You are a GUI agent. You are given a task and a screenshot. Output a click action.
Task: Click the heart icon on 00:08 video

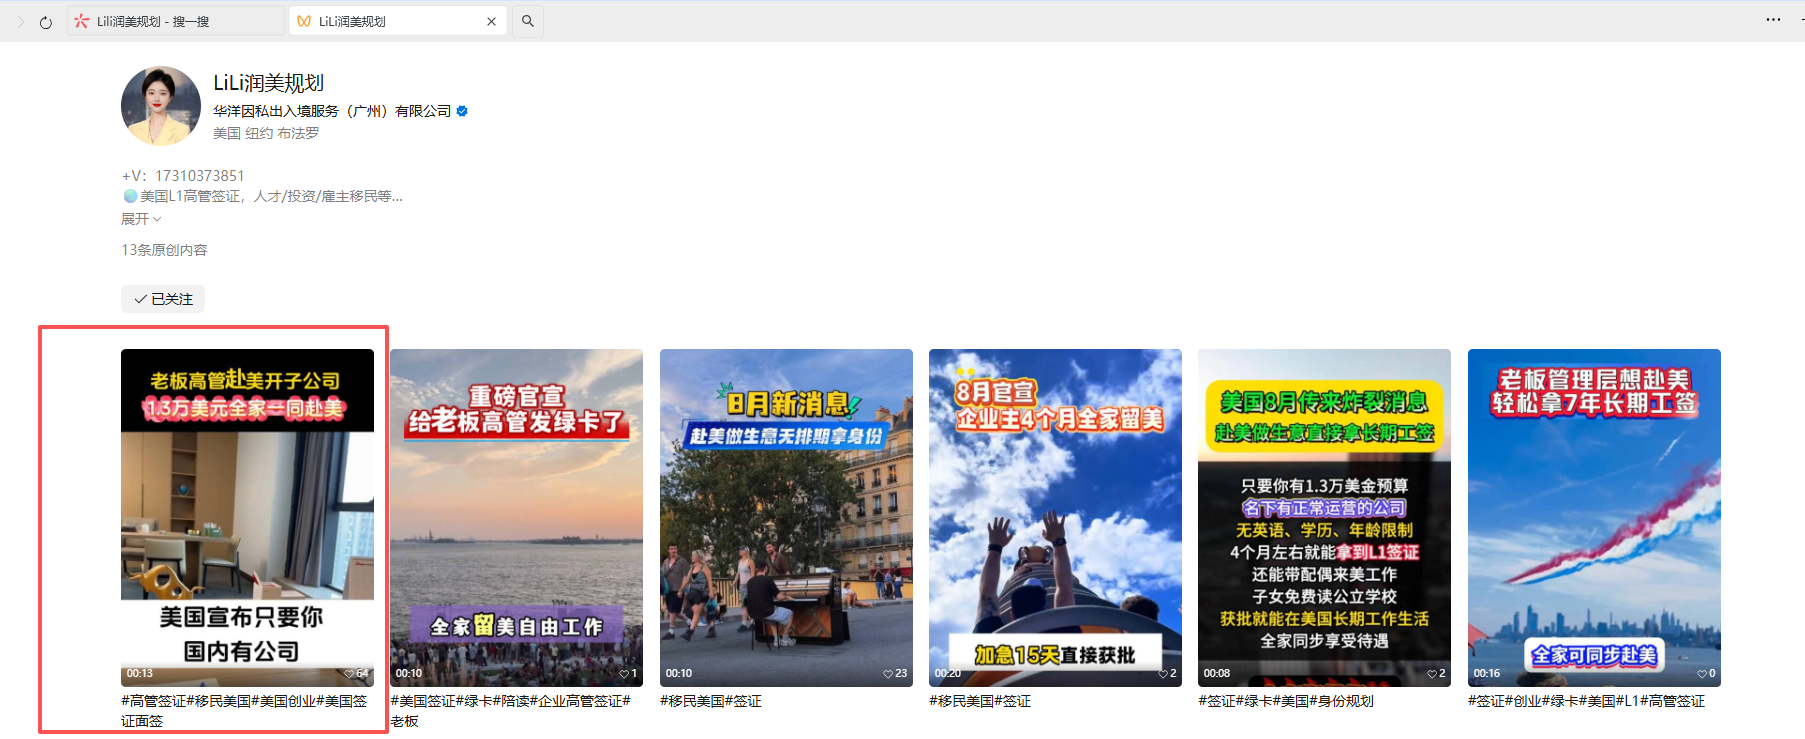(x=1432, y=674)
